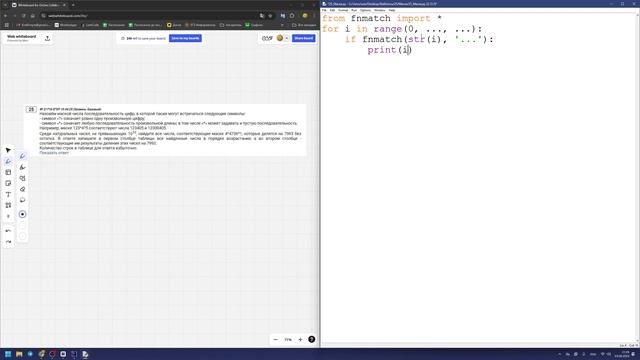Image resolution: width=640 pixels, height=360 pixels.
Task: Open Windows Start menu
Action: pos(8,354)
